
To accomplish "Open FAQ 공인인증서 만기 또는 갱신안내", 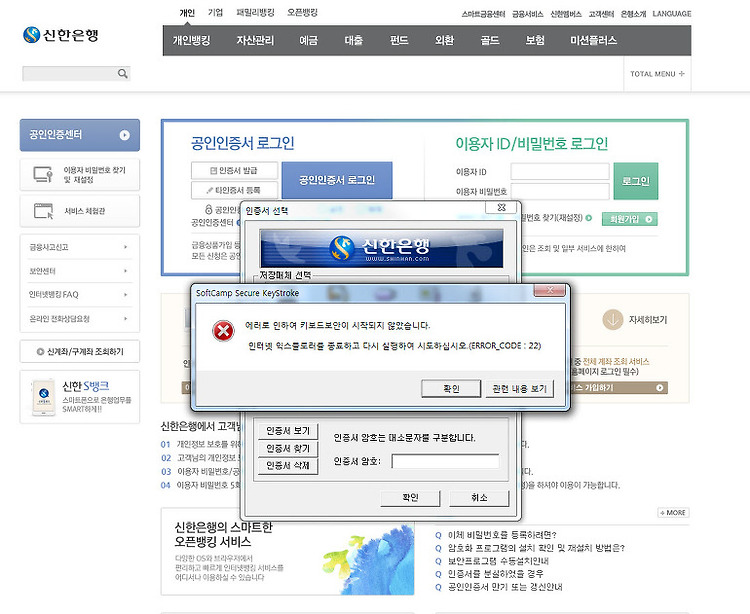I will (505, 587).
